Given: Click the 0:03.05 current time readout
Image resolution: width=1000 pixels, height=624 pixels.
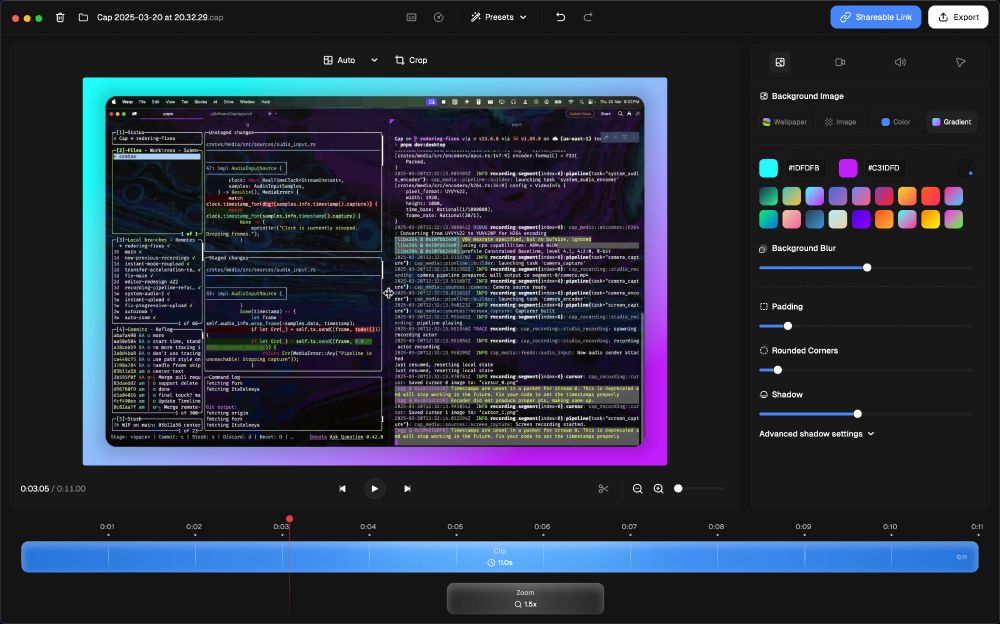Looking at the screenshot, I should [x=34, y=489].
